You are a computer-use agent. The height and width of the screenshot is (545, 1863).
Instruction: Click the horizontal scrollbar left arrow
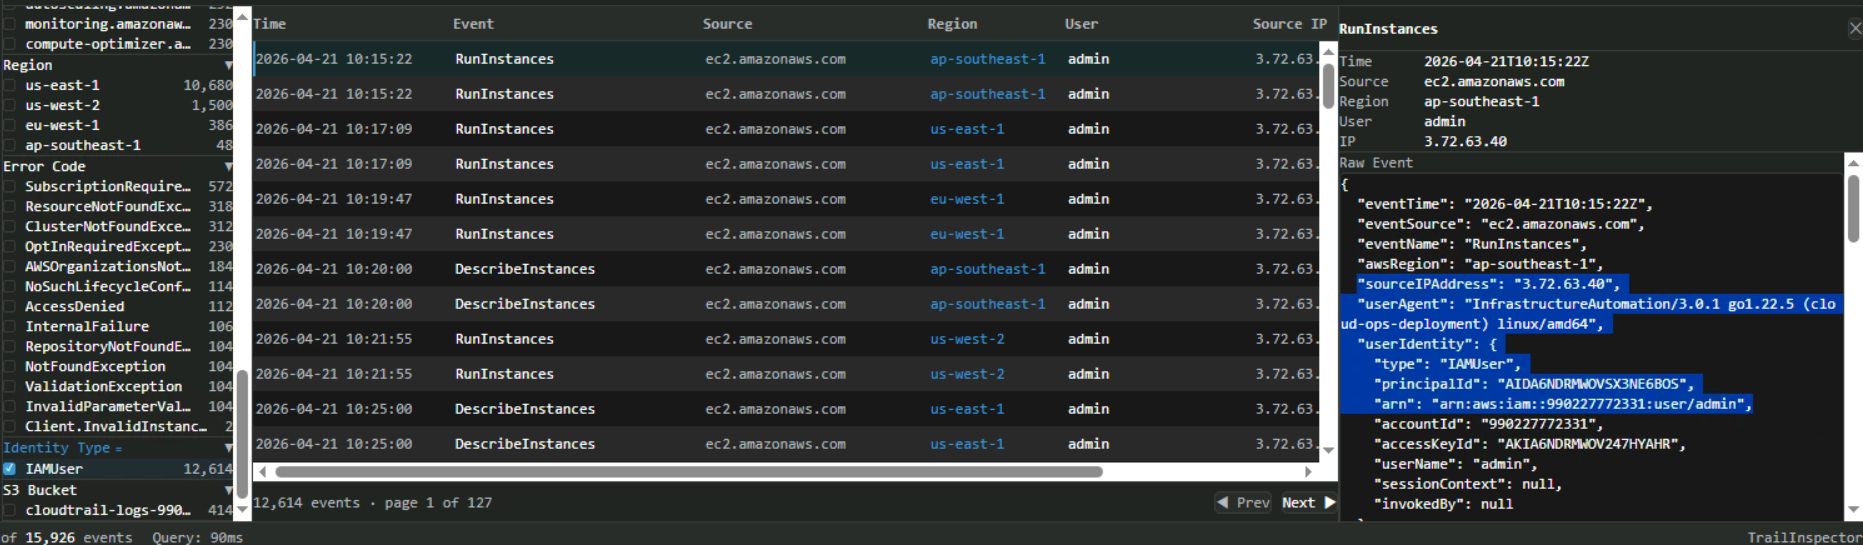pyautogui.click(x=262, y=472)
